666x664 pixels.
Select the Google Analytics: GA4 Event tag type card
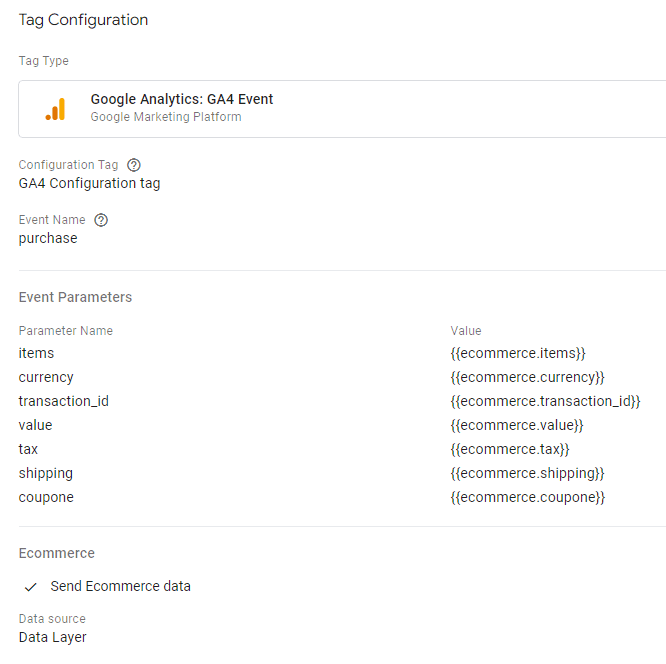342,109
